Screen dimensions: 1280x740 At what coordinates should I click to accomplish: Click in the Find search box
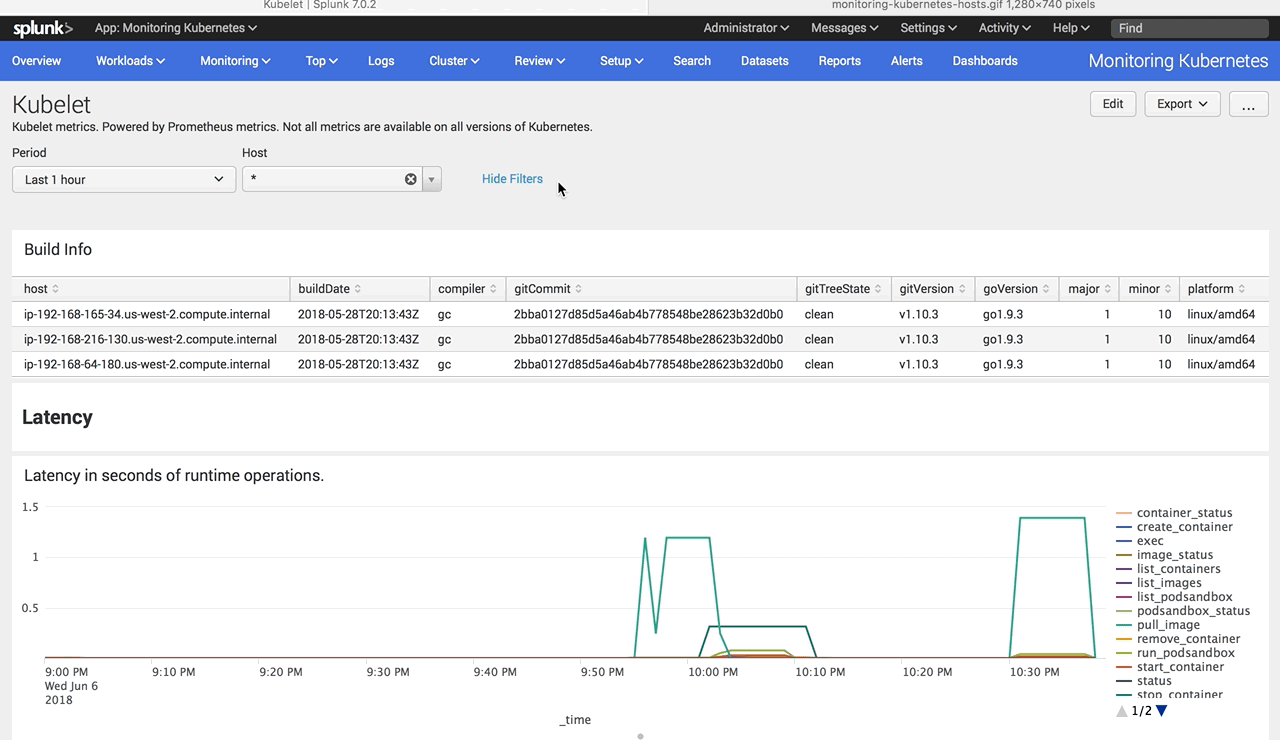(1190, 28)
